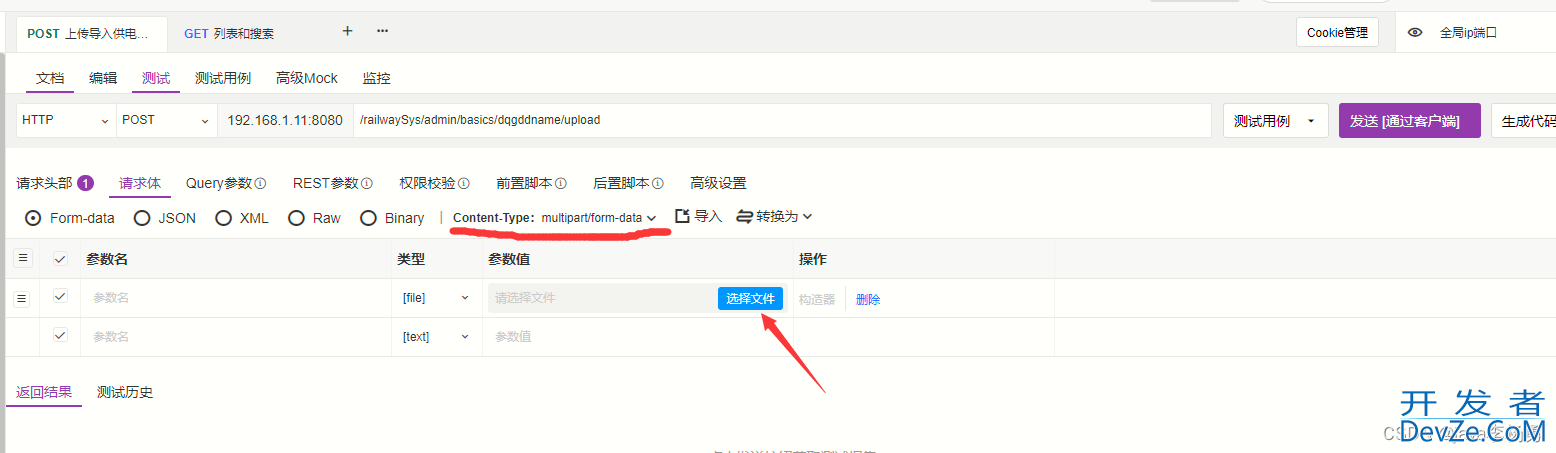Click the request URL path input field
The width and height of the screenshot is (1556, 453).
(780, 120)
